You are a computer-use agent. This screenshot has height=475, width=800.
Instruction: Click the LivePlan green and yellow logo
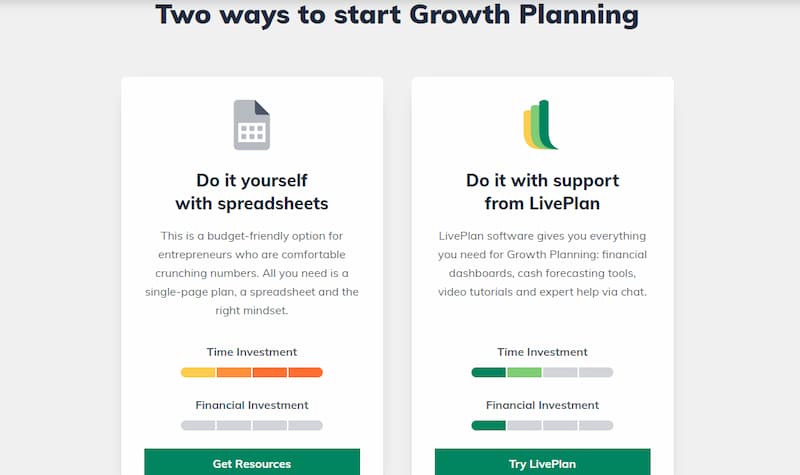[541, 125]
